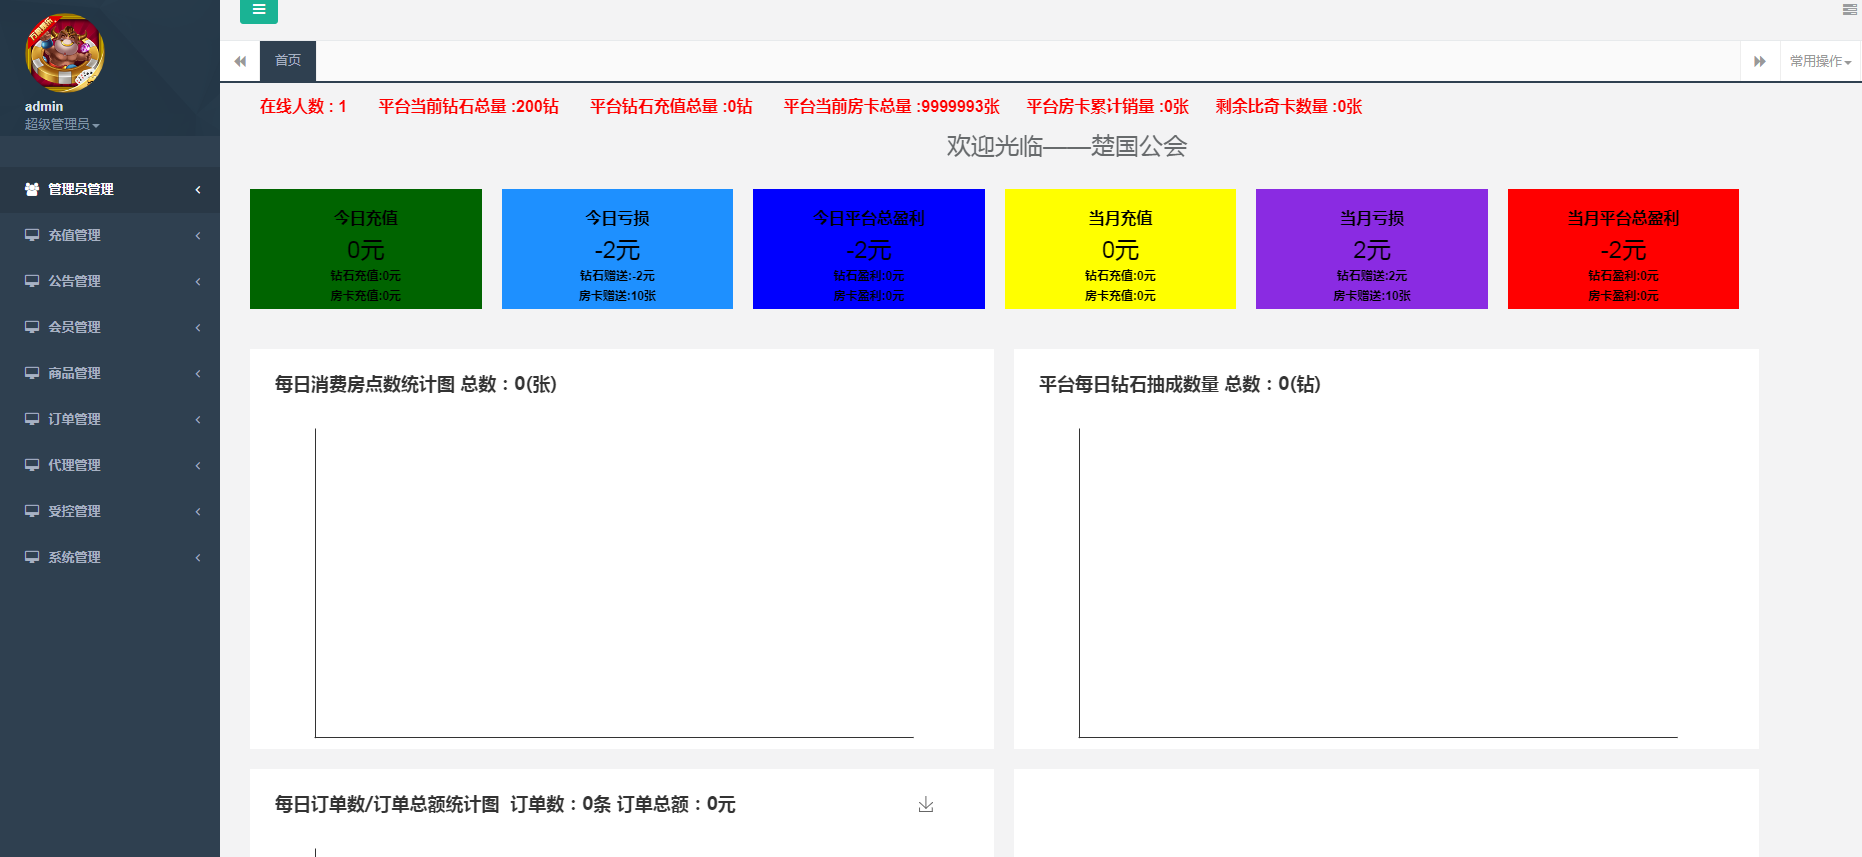Viewport: 1862px width, 857px height.
Task: Open the 商品管理 menu item
Action: point(75,373)
